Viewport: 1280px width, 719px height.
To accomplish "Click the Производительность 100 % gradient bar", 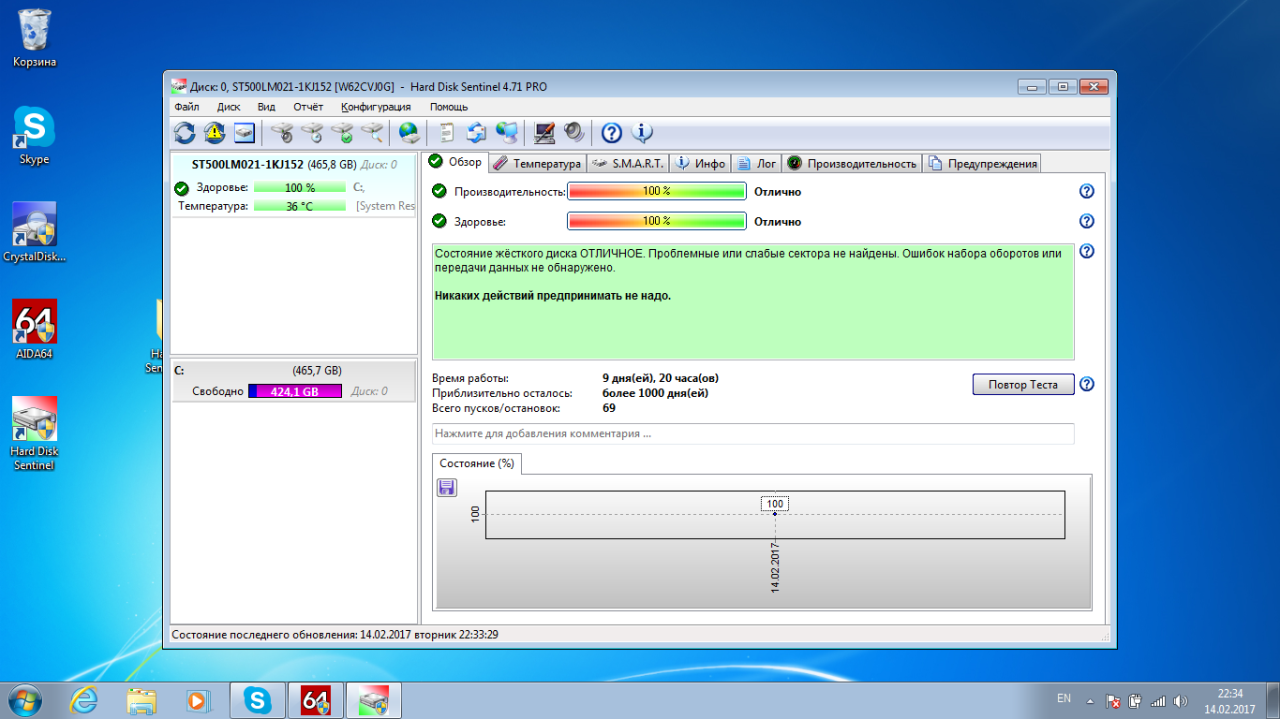I will pos(657,191).
